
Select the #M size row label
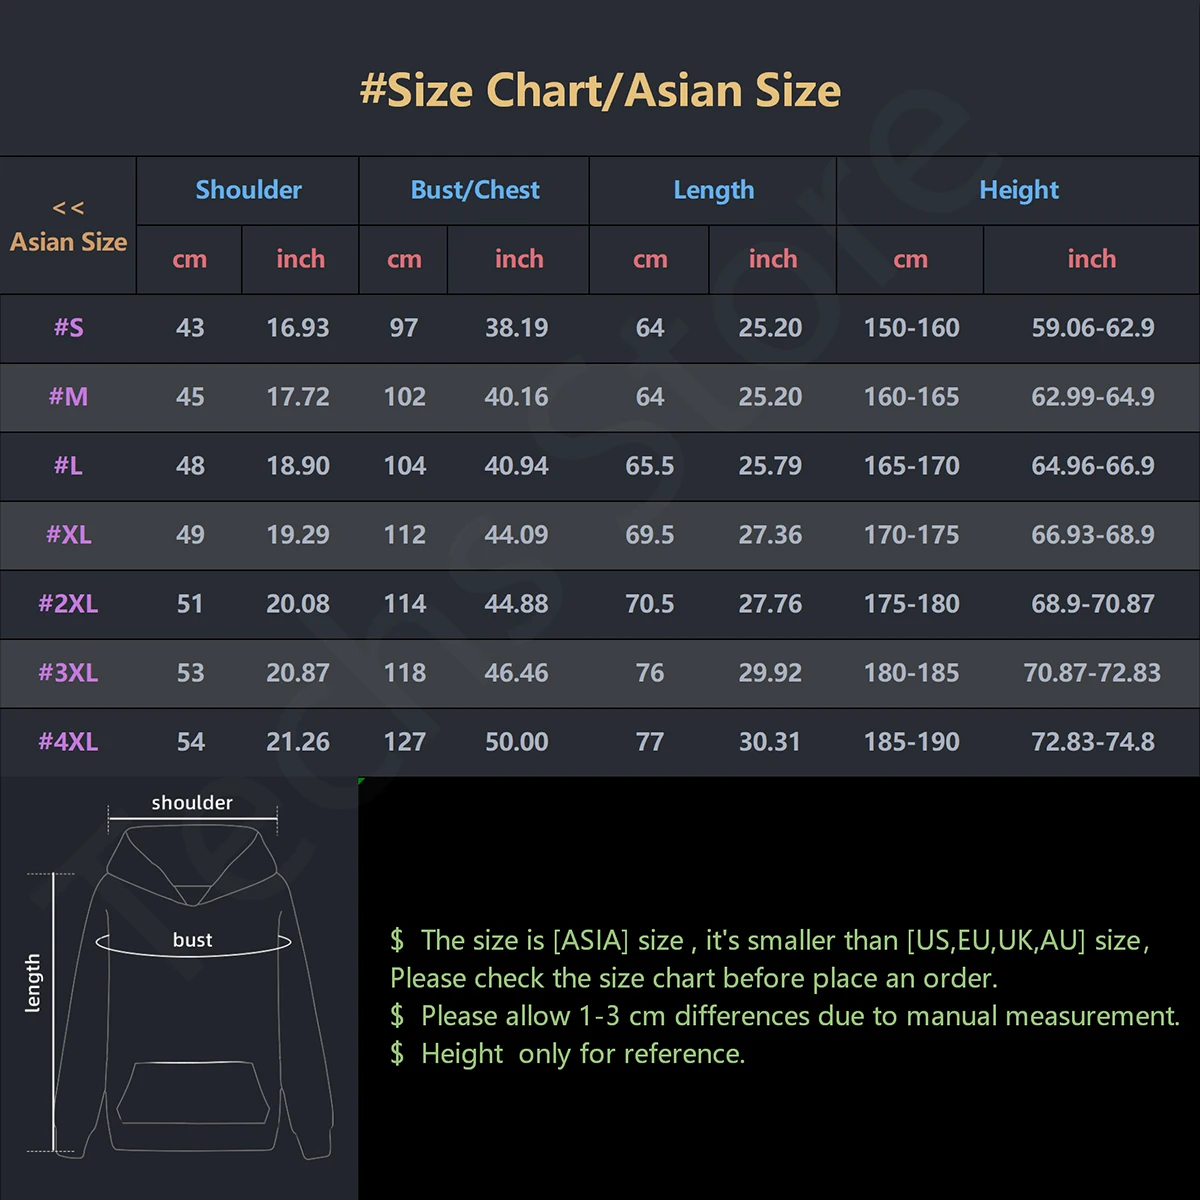68,397
